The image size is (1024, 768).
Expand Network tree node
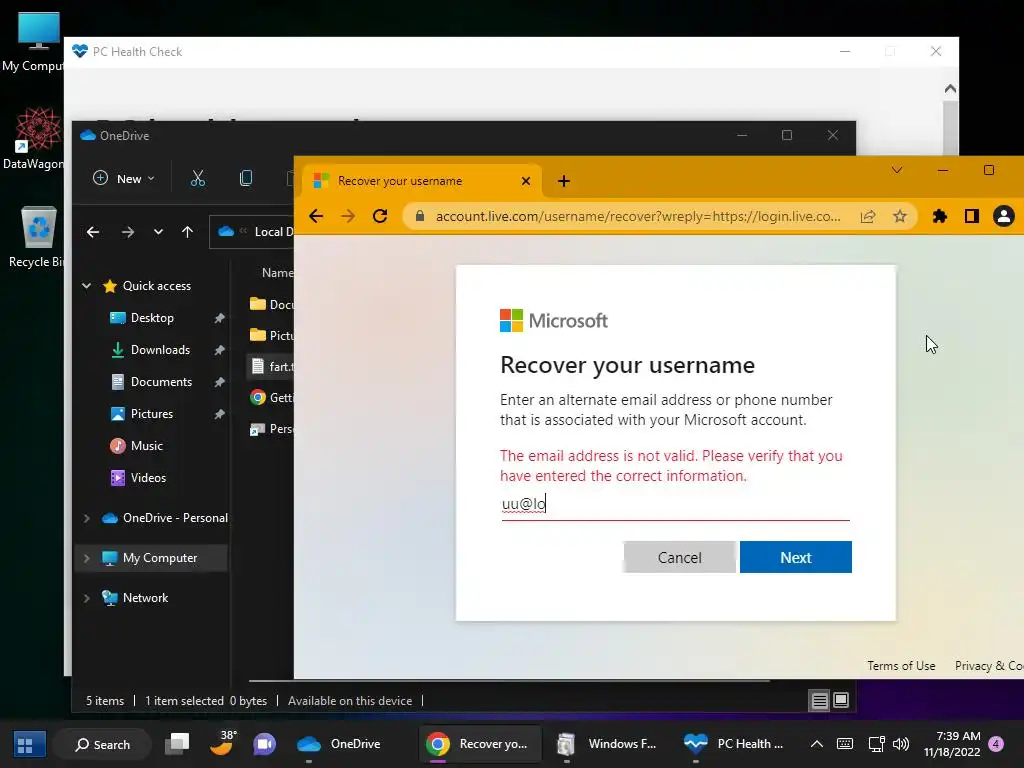87,598
